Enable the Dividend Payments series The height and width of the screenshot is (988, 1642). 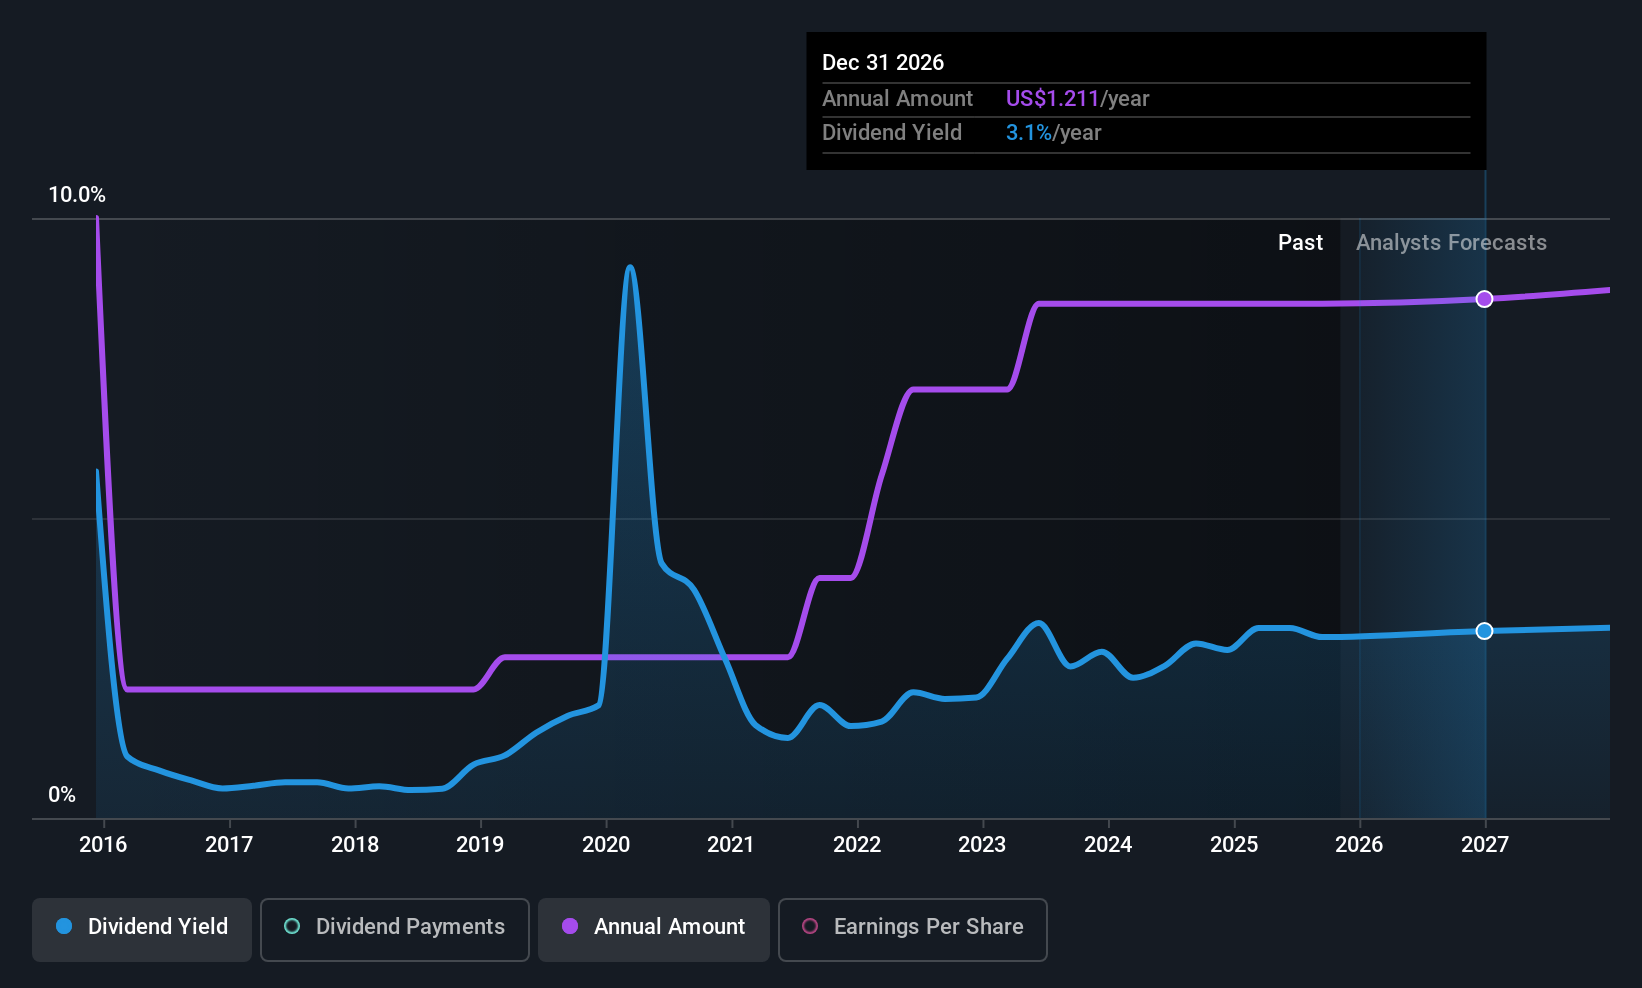pyautogui.click(x=394, y=927)
